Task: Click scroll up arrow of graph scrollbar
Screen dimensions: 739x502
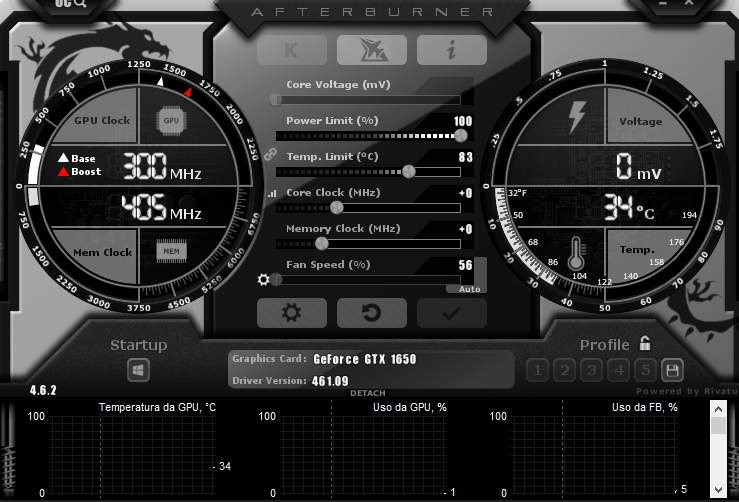Action: (x=718, y=409)
